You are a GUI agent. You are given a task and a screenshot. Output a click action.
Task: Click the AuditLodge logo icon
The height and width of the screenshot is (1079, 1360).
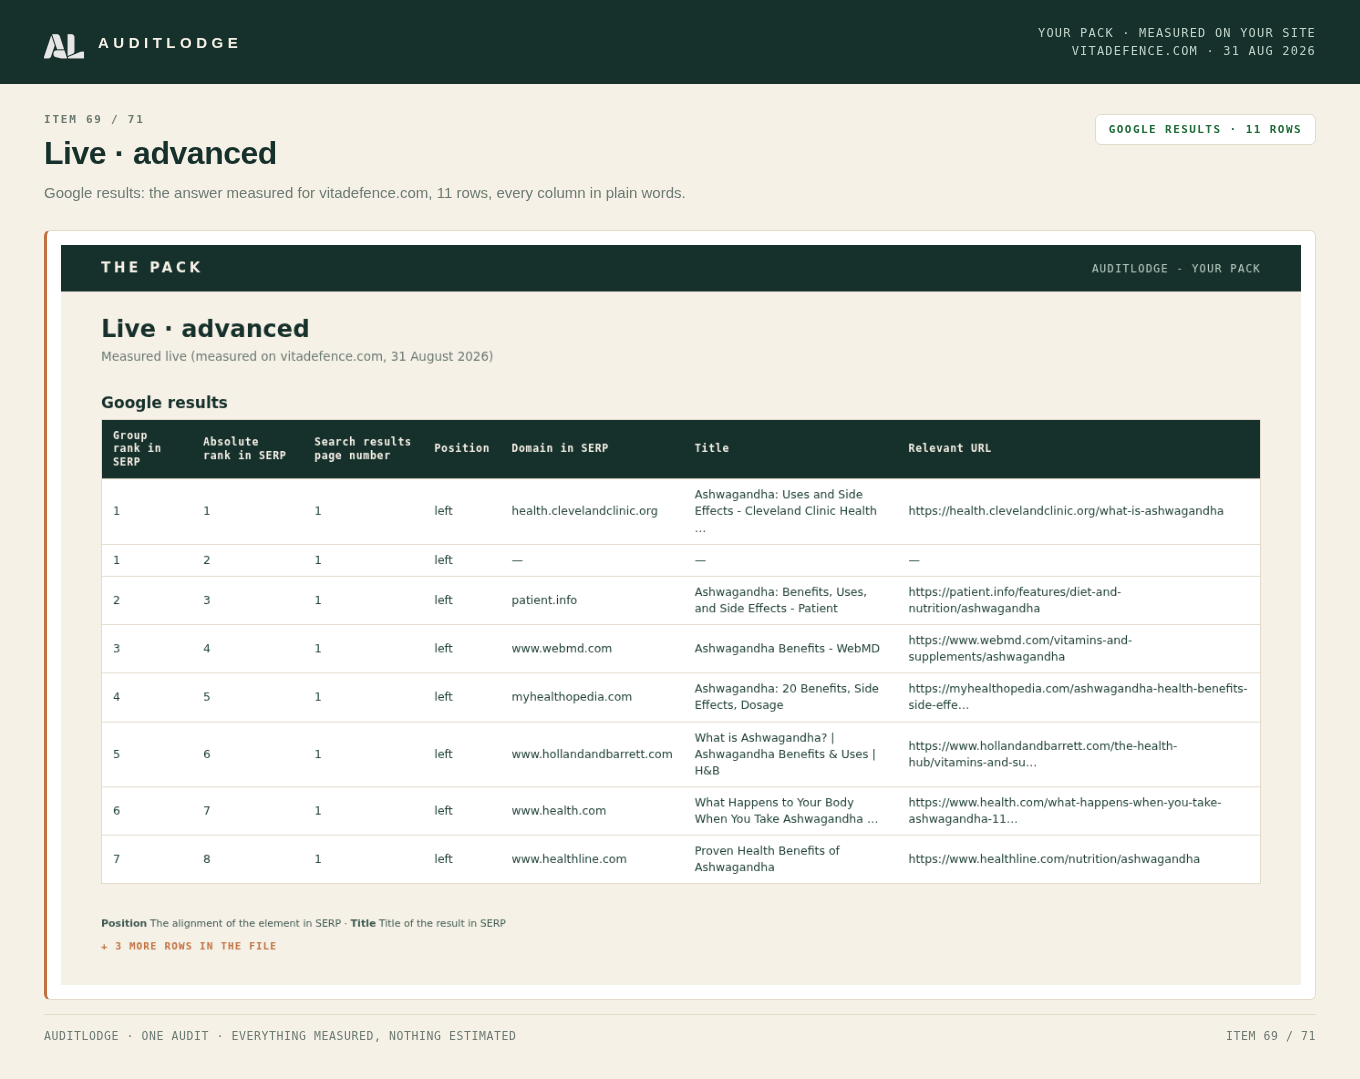(x=64, y=46)
